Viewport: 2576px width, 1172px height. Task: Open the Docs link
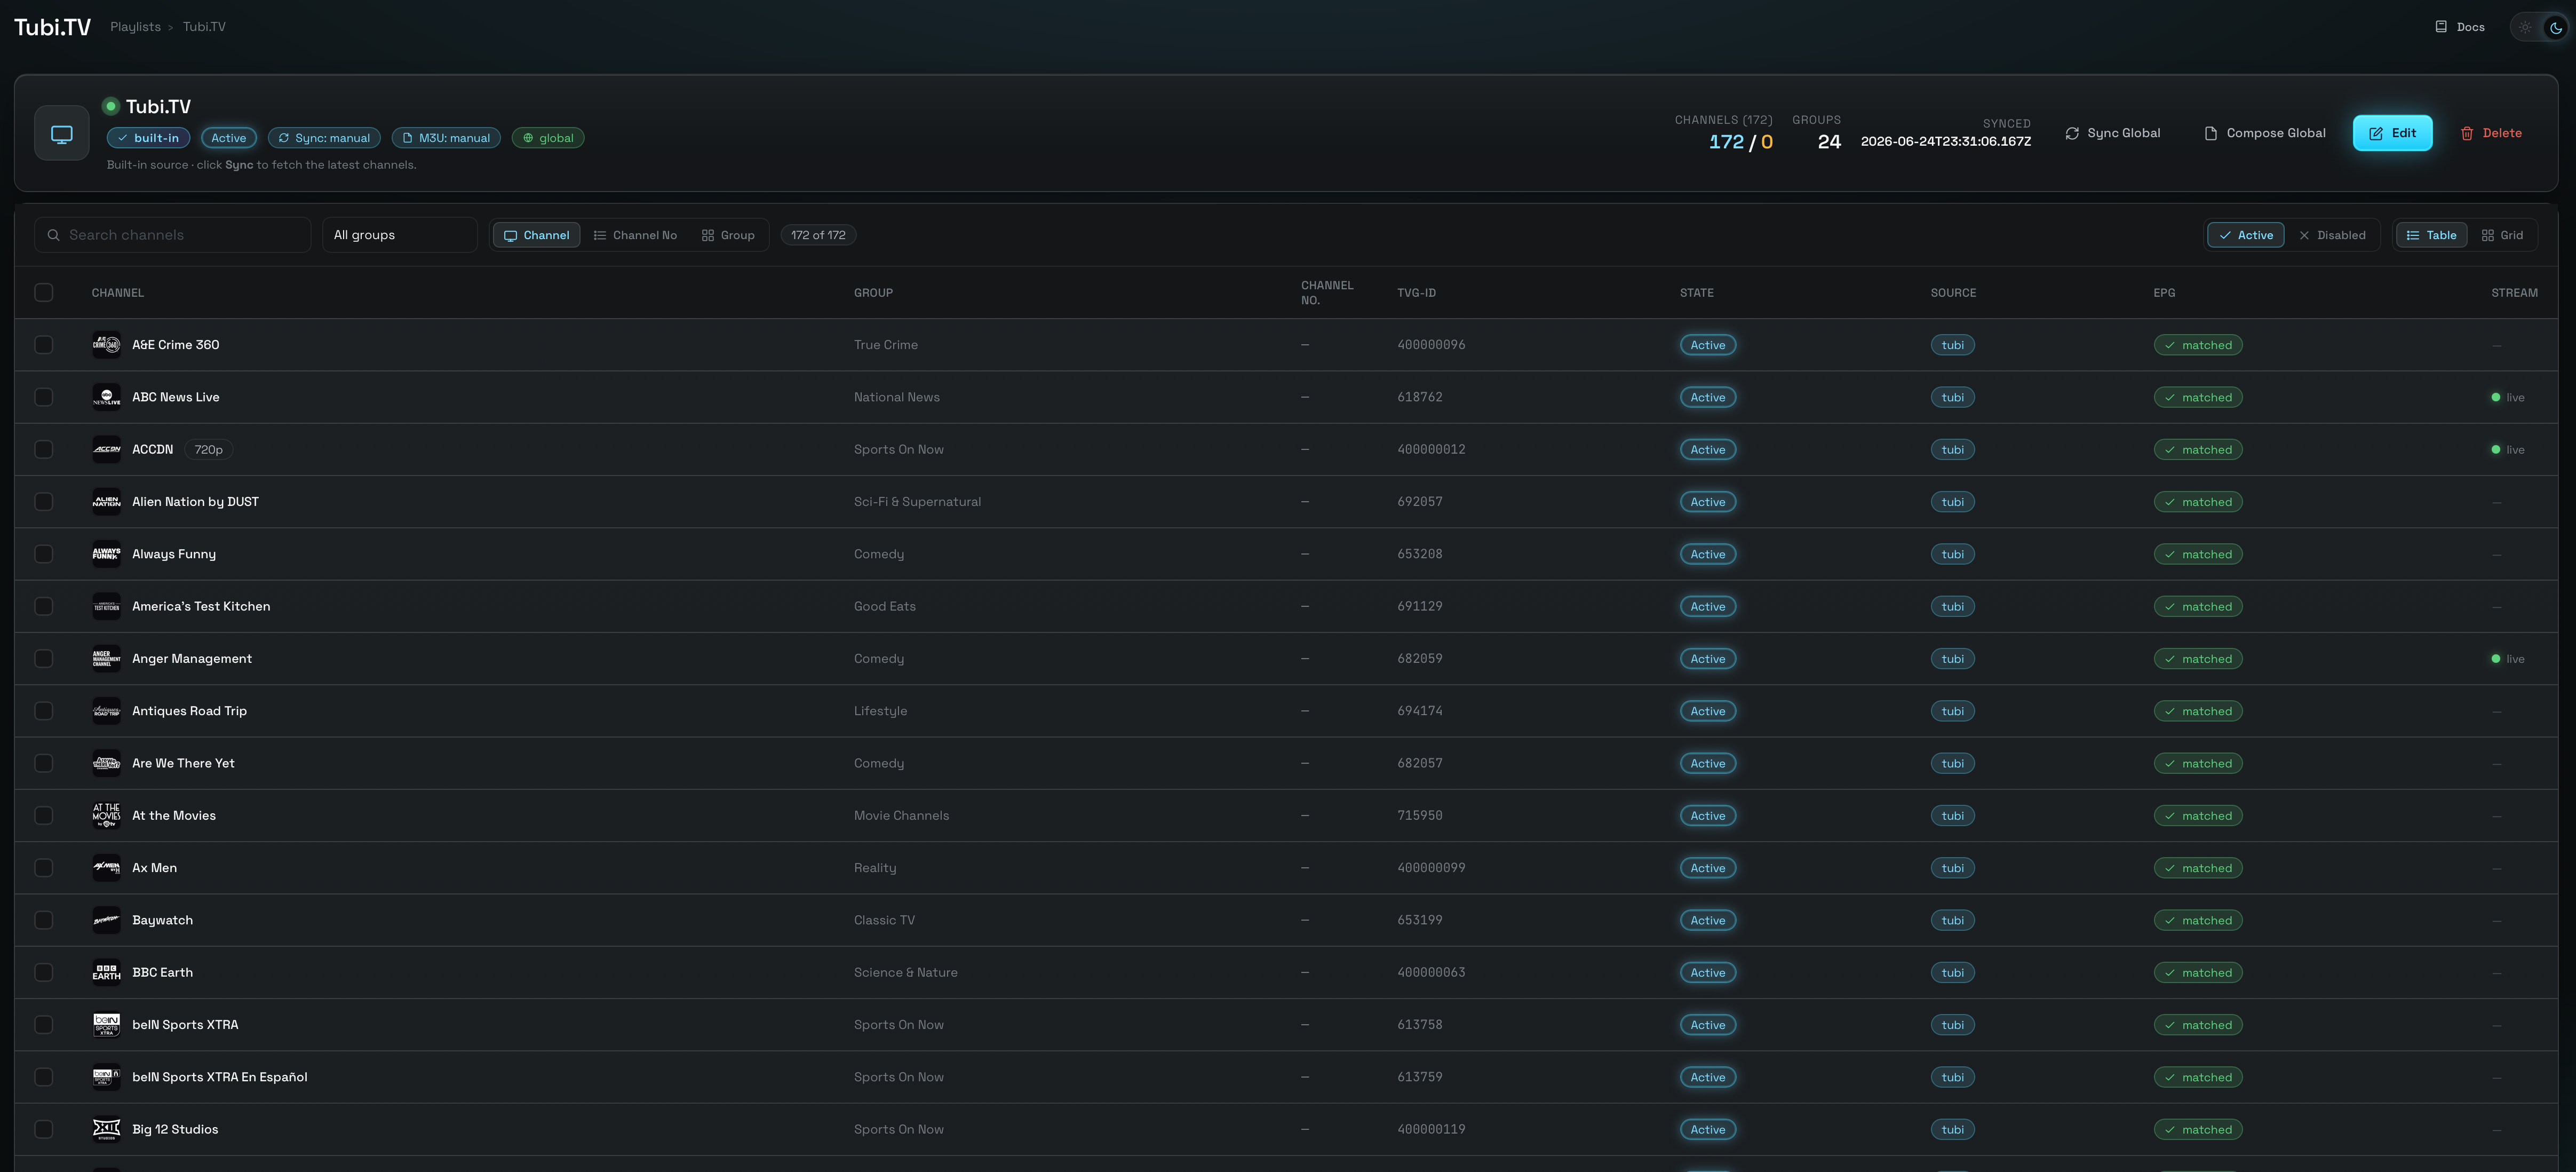click(2459, 27)
